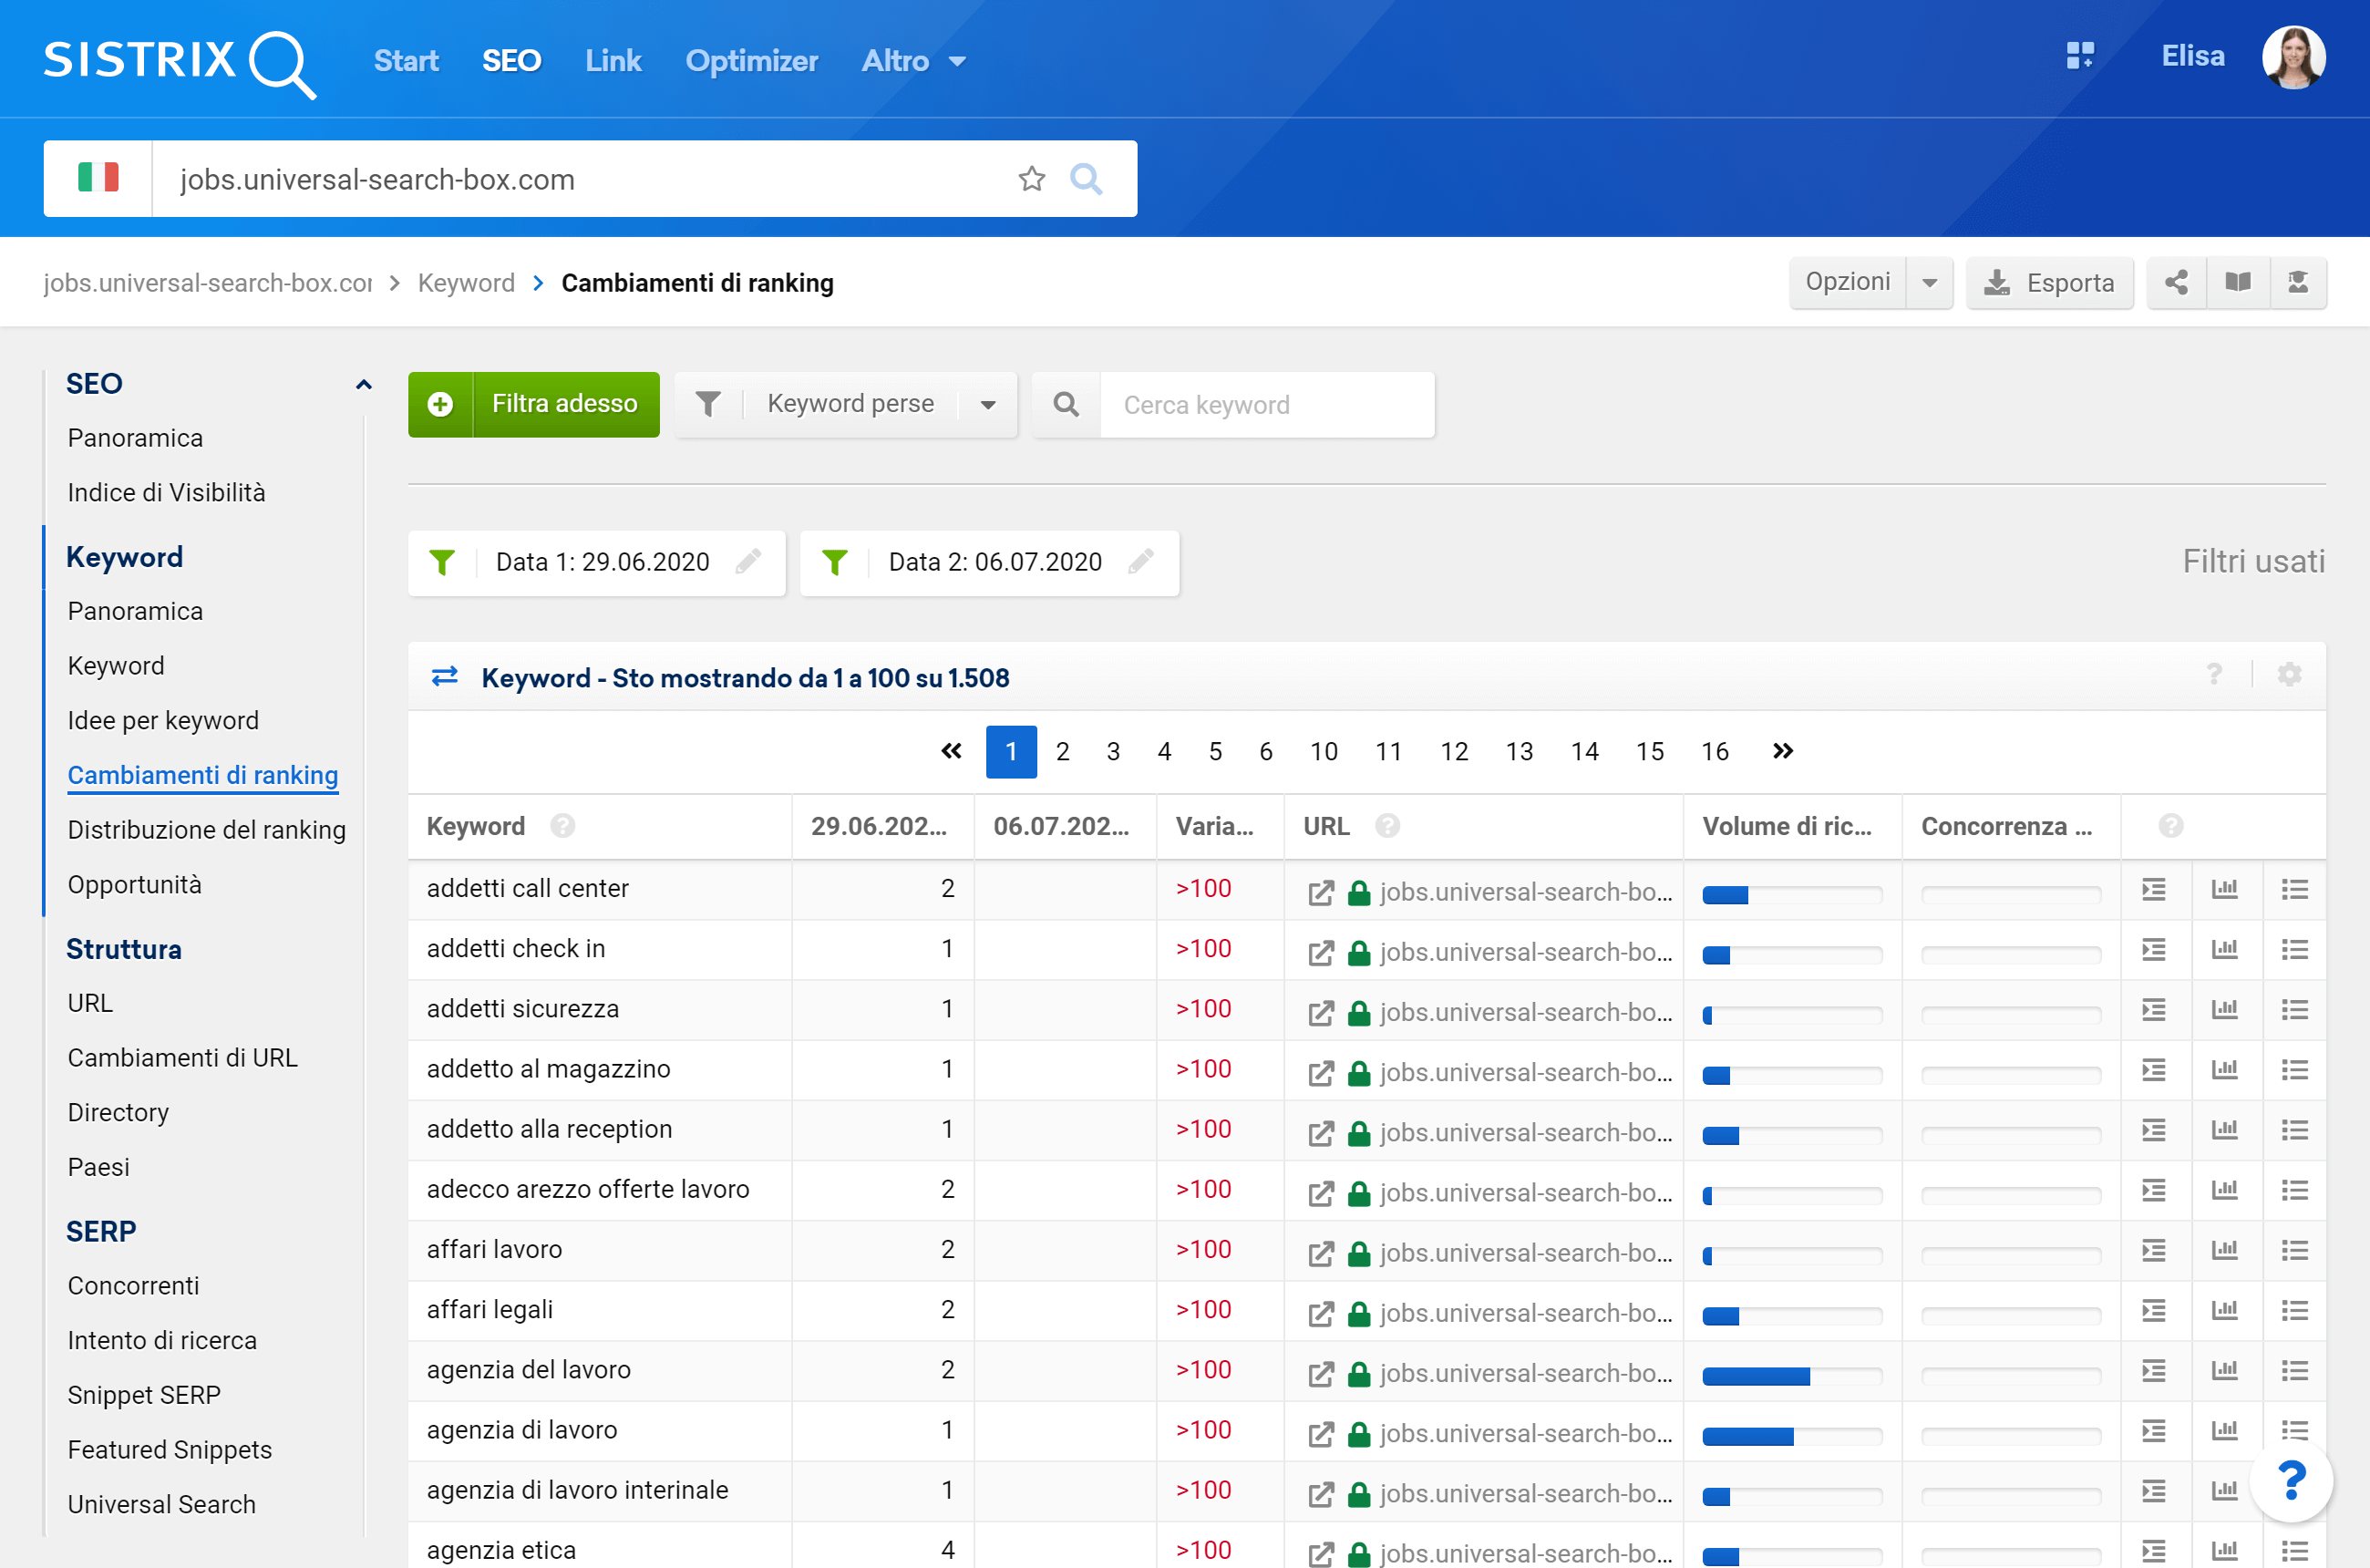Click the URL cell for addetto alla reception
This screenshot has height=1568, width=2370.
(x=1484, y=1131)
